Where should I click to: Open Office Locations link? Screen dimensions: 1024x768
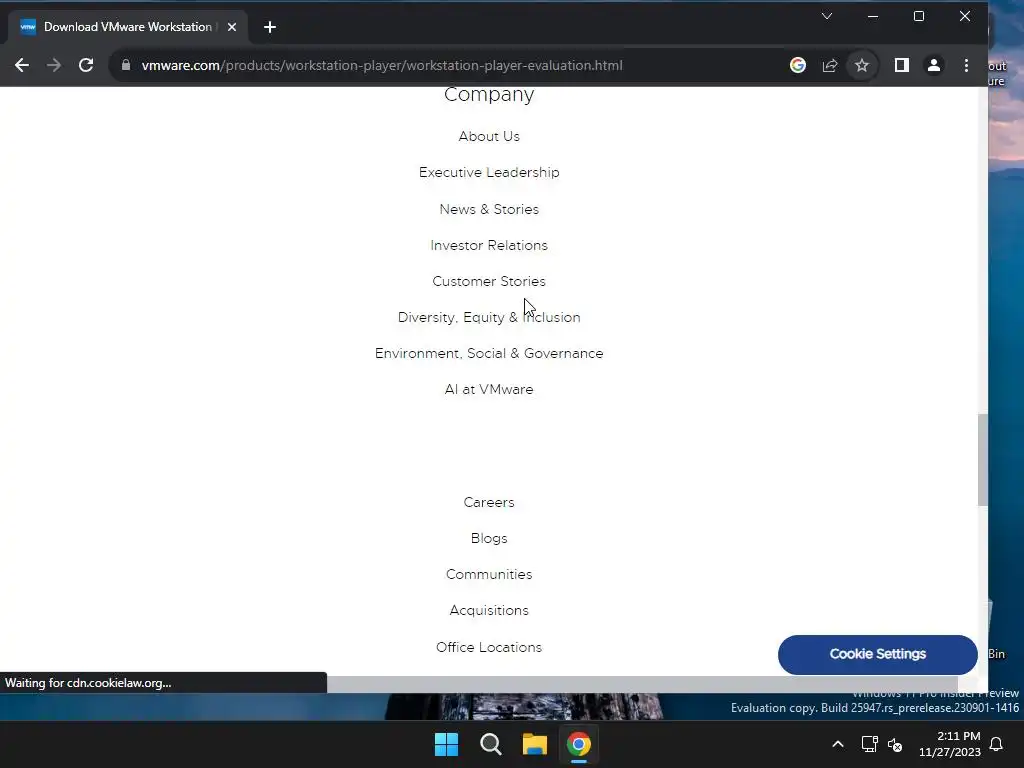489,647
